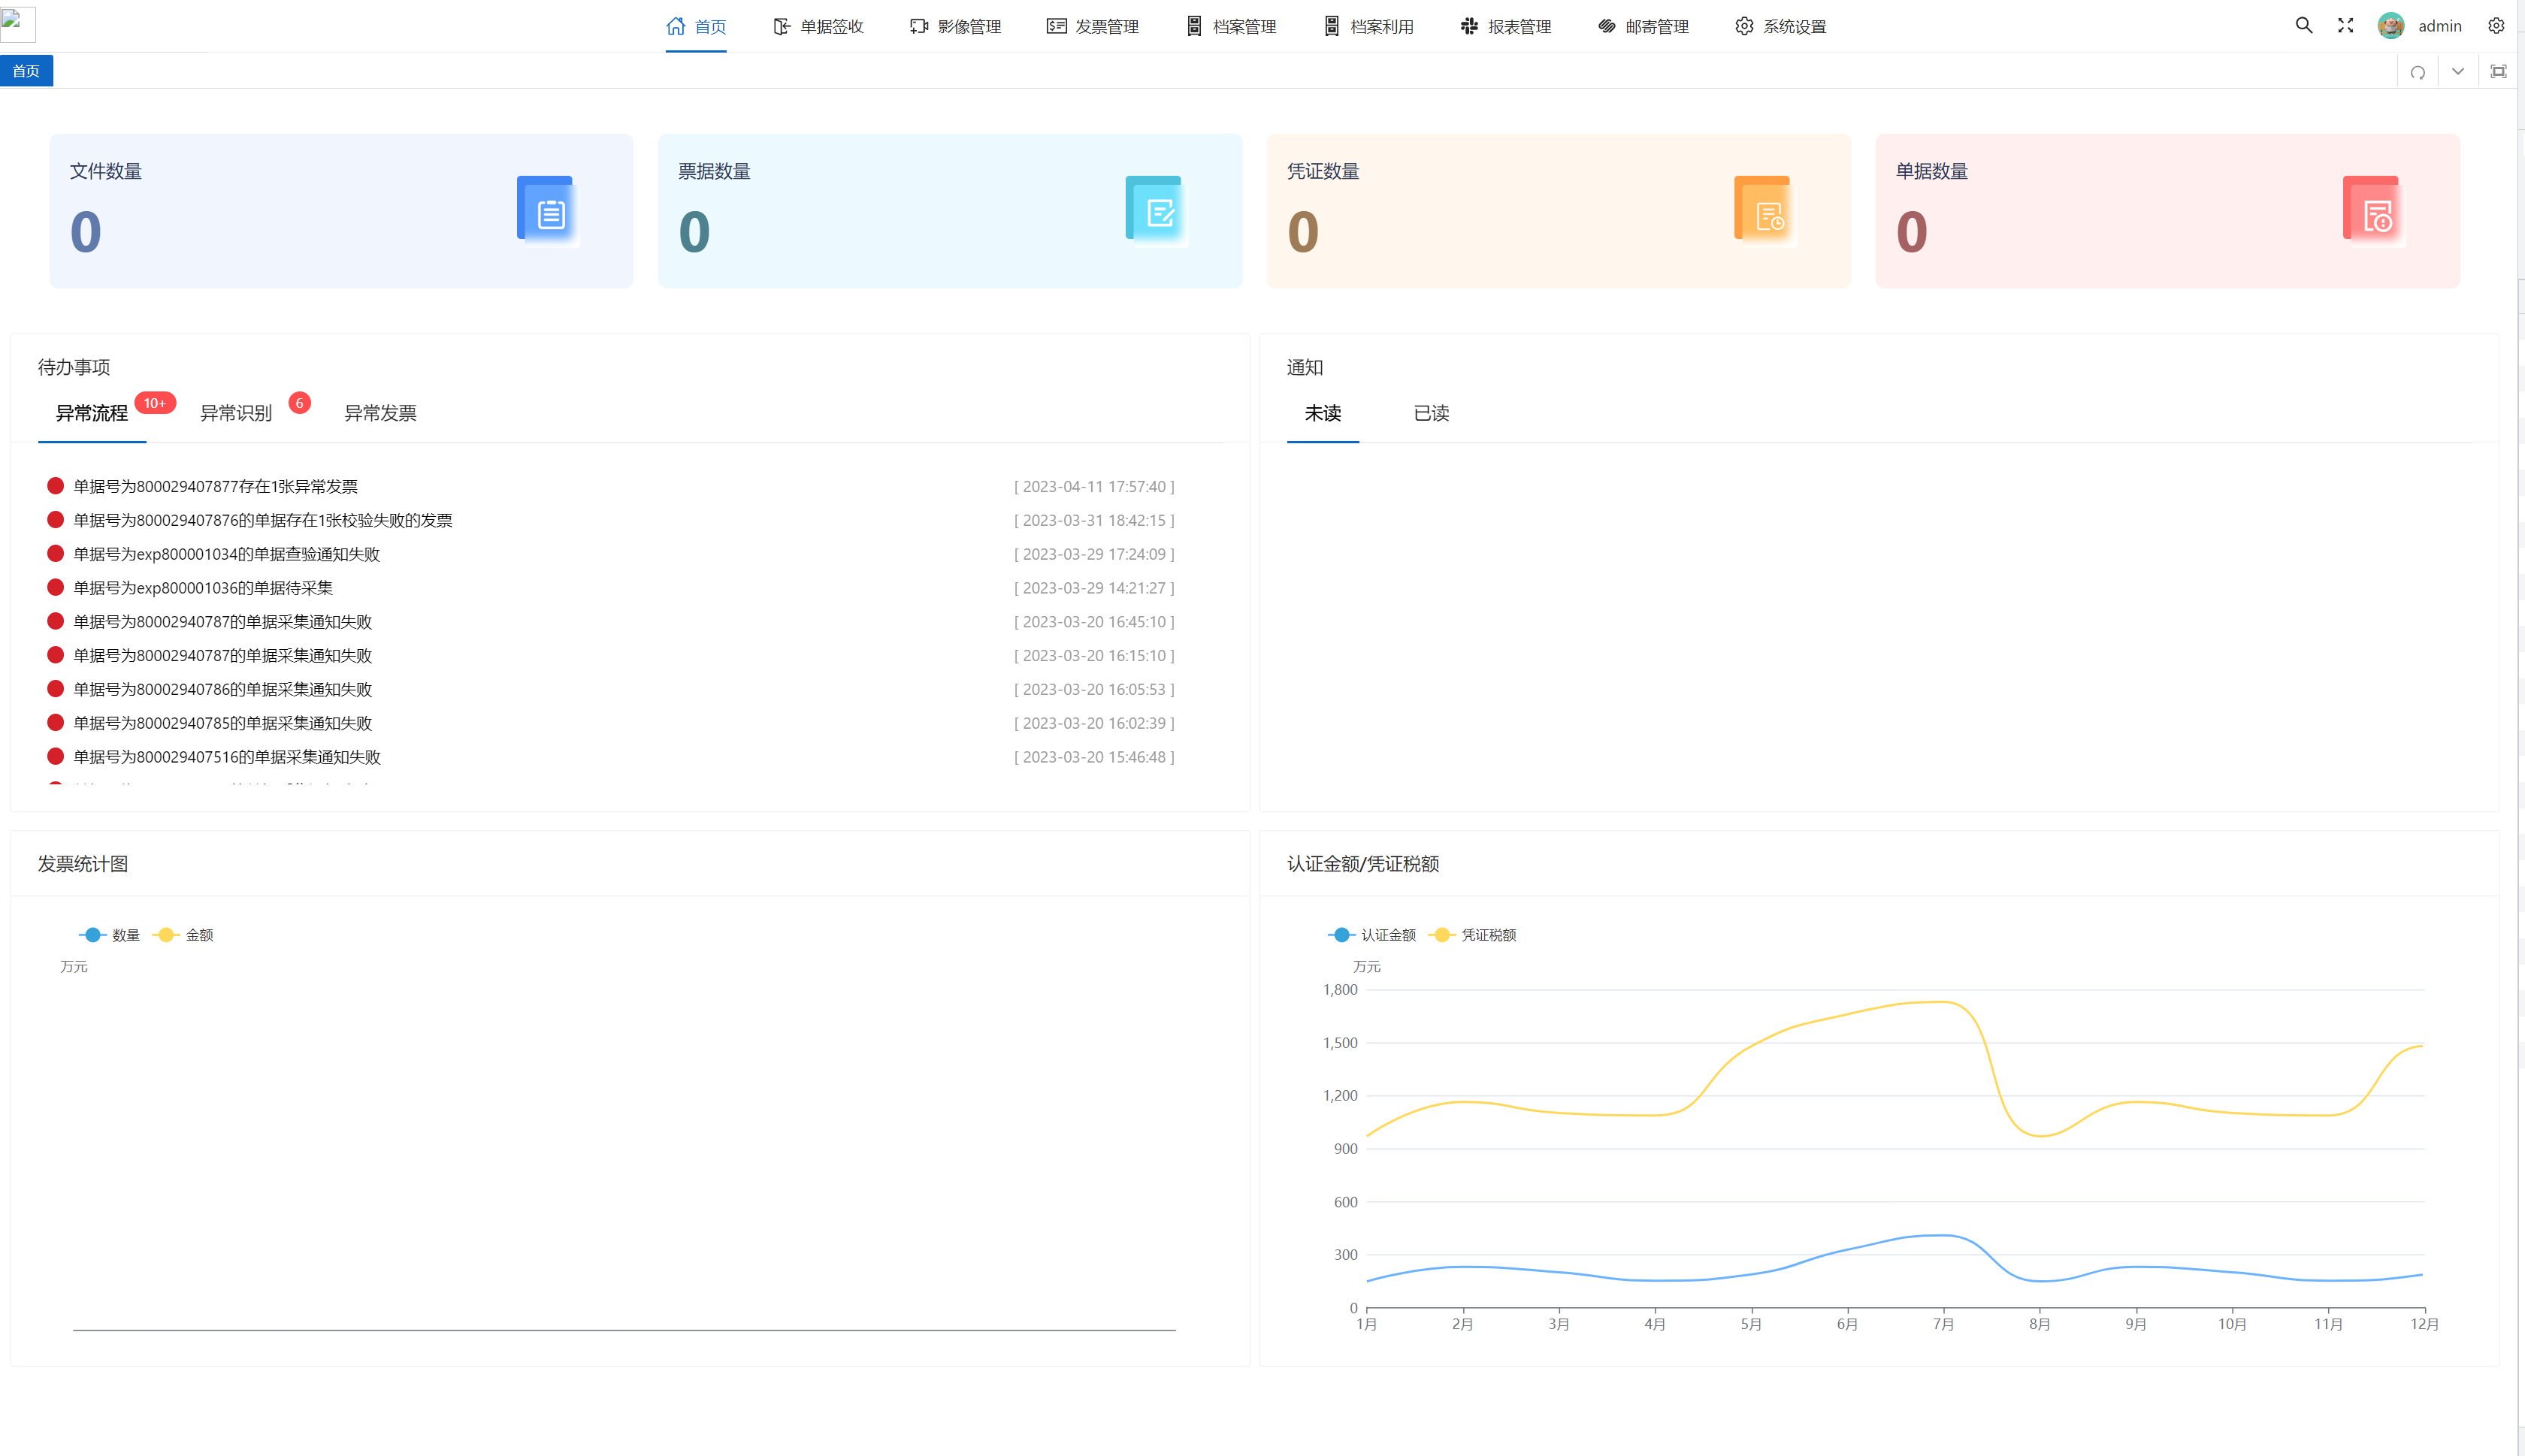This screenshot has height=1456, width=2525.
Task: Switch to the 异常识别 tab
Action: coord(236,413)
